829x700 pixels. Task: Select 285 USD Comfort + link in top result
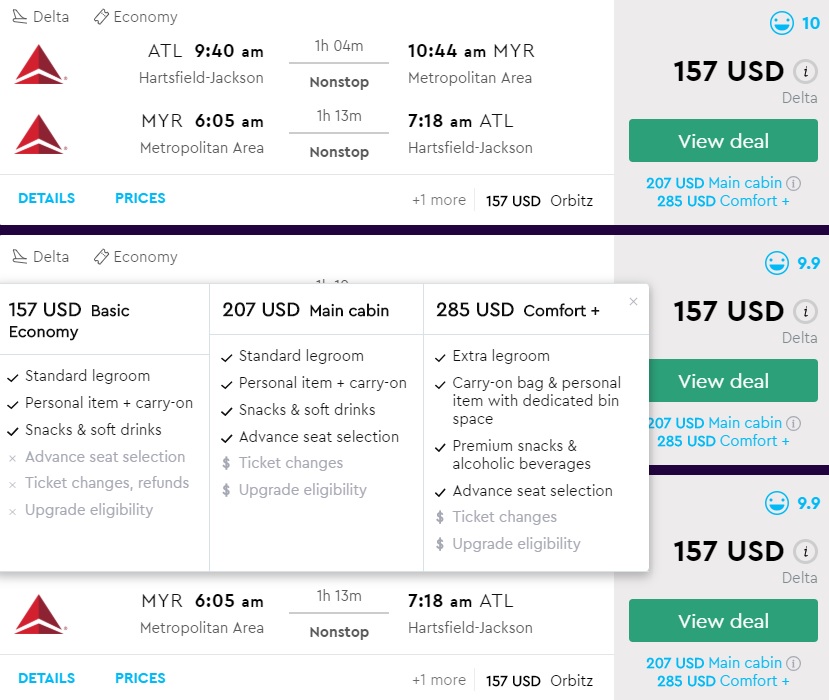pyautogui.click(x=723, y=201)
